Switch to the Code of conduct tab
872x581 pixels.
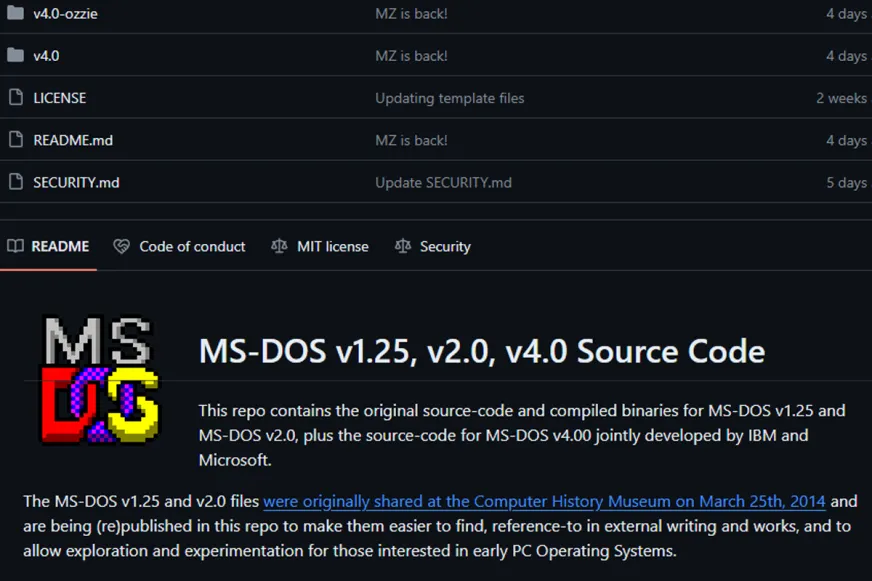coord(179,246)
